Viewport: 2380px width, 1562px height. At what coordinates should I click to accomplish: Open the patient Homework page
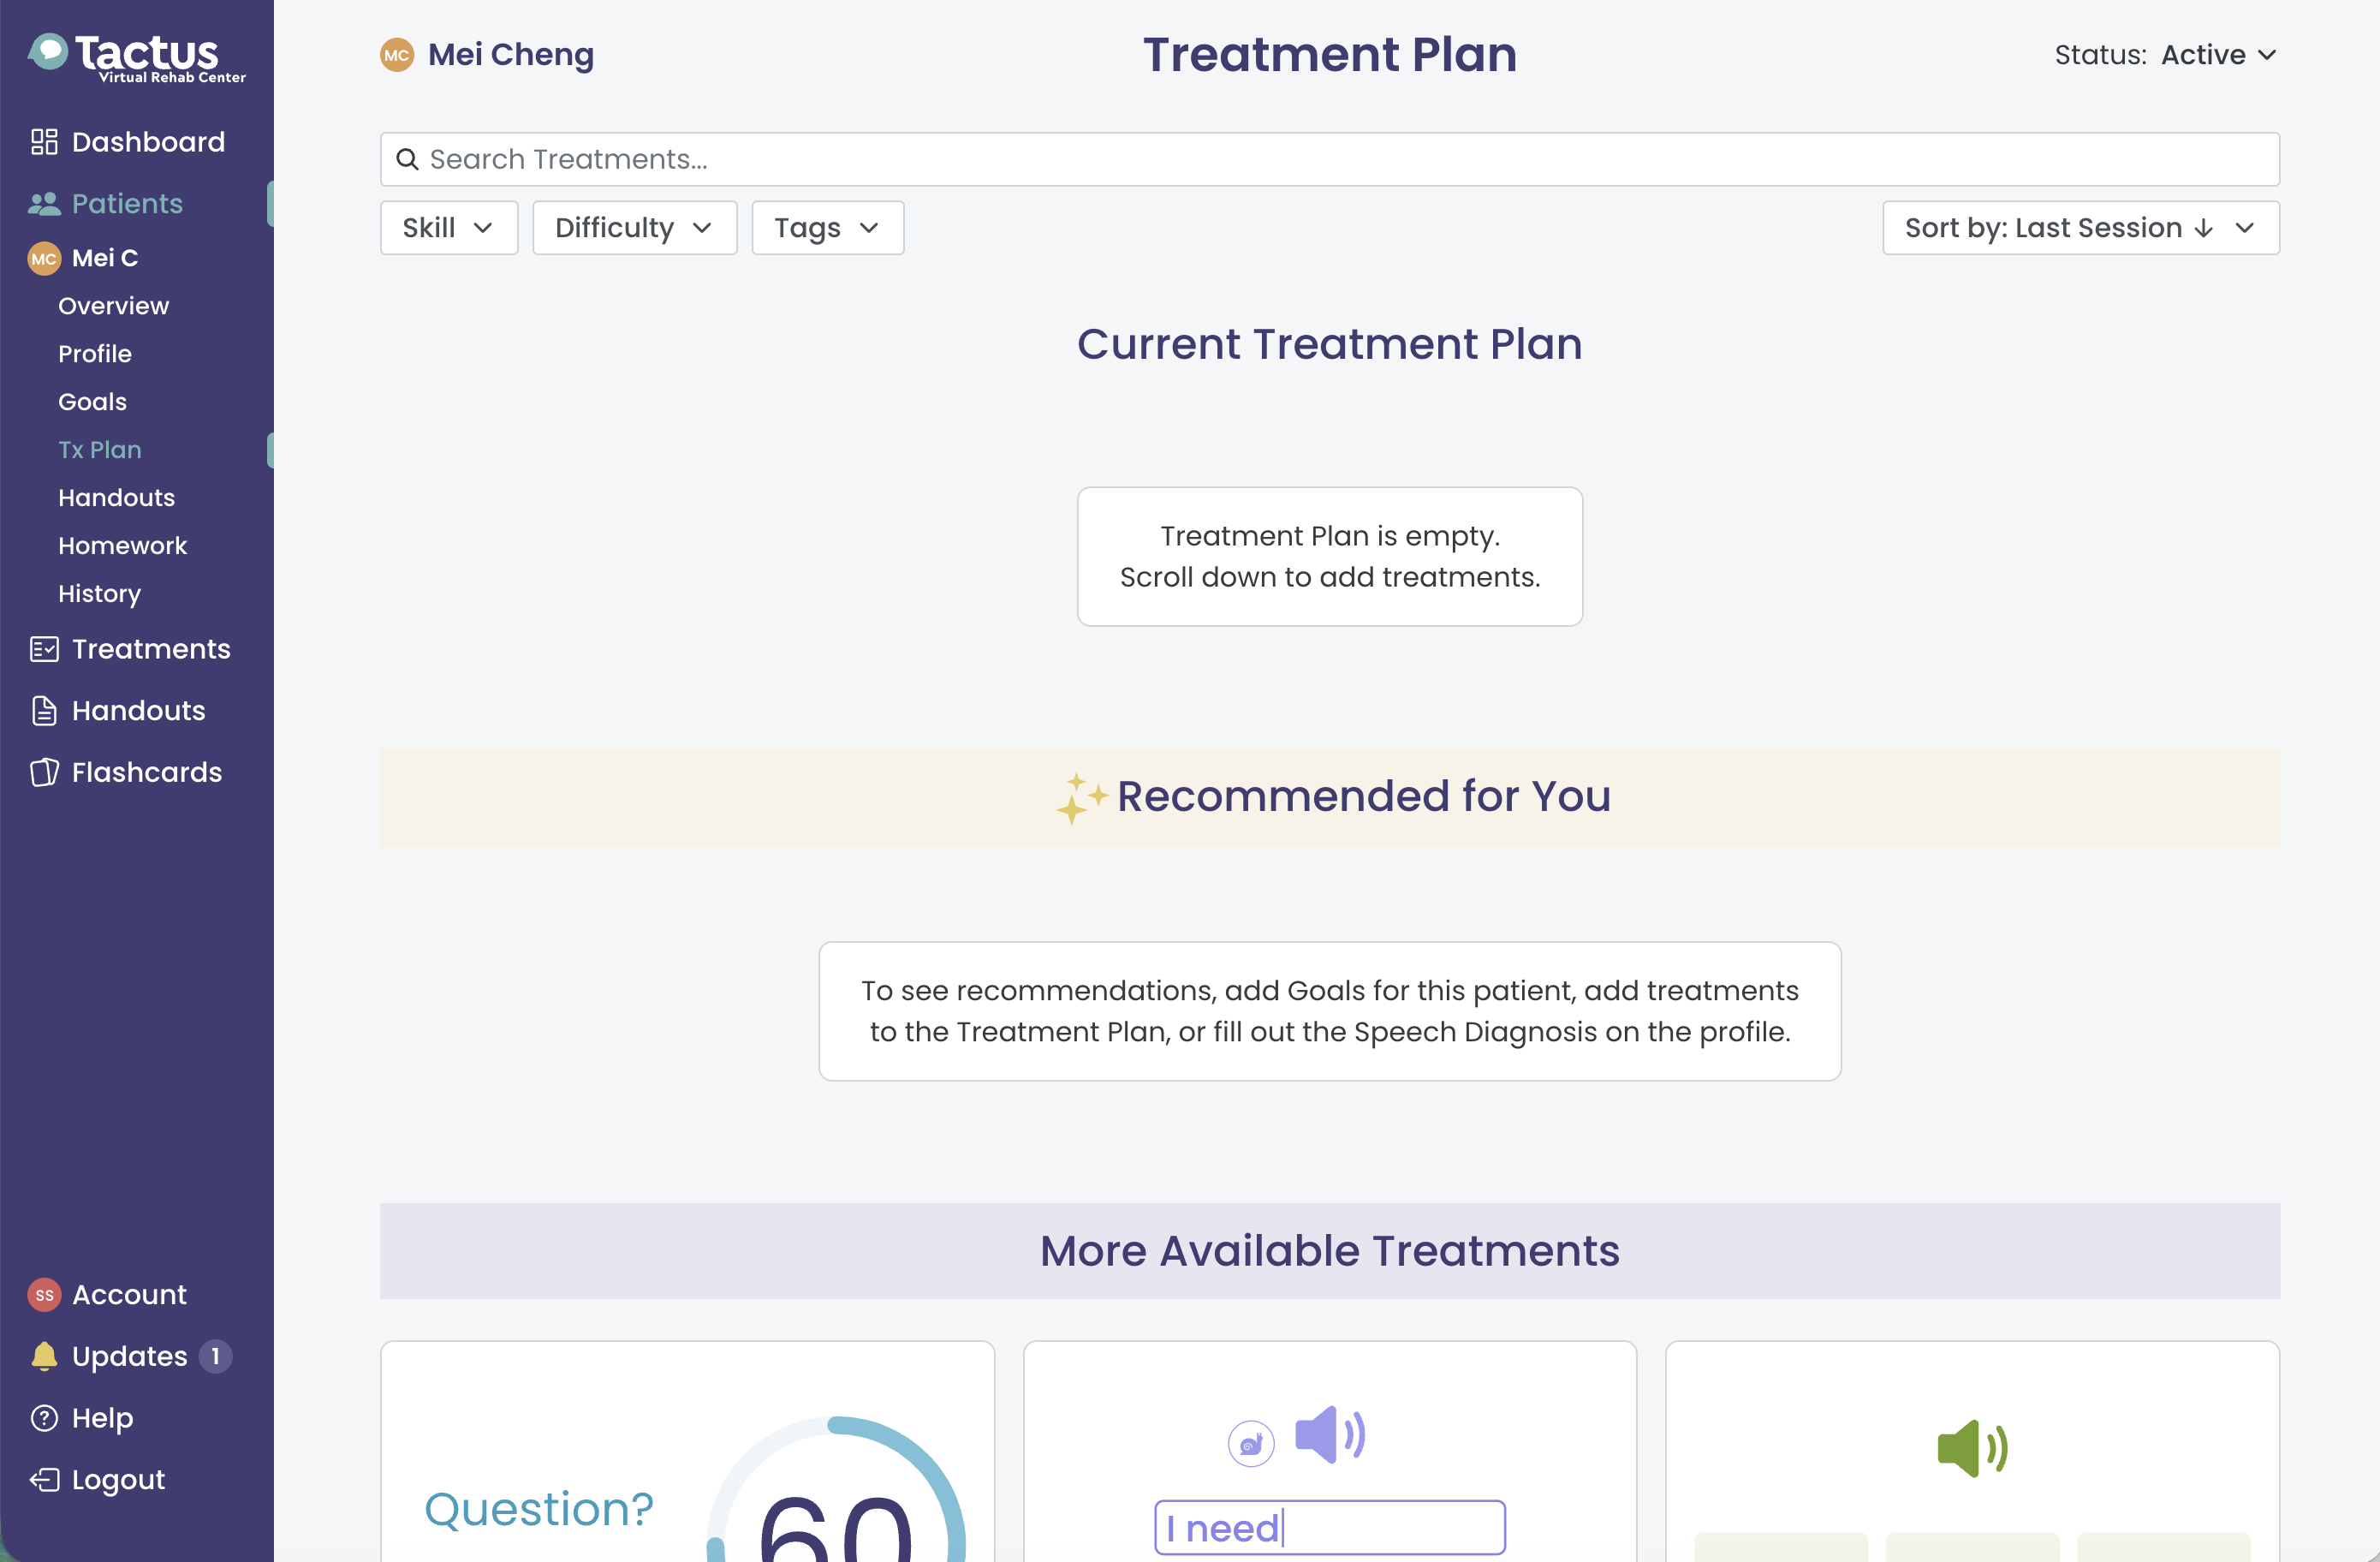122,546
